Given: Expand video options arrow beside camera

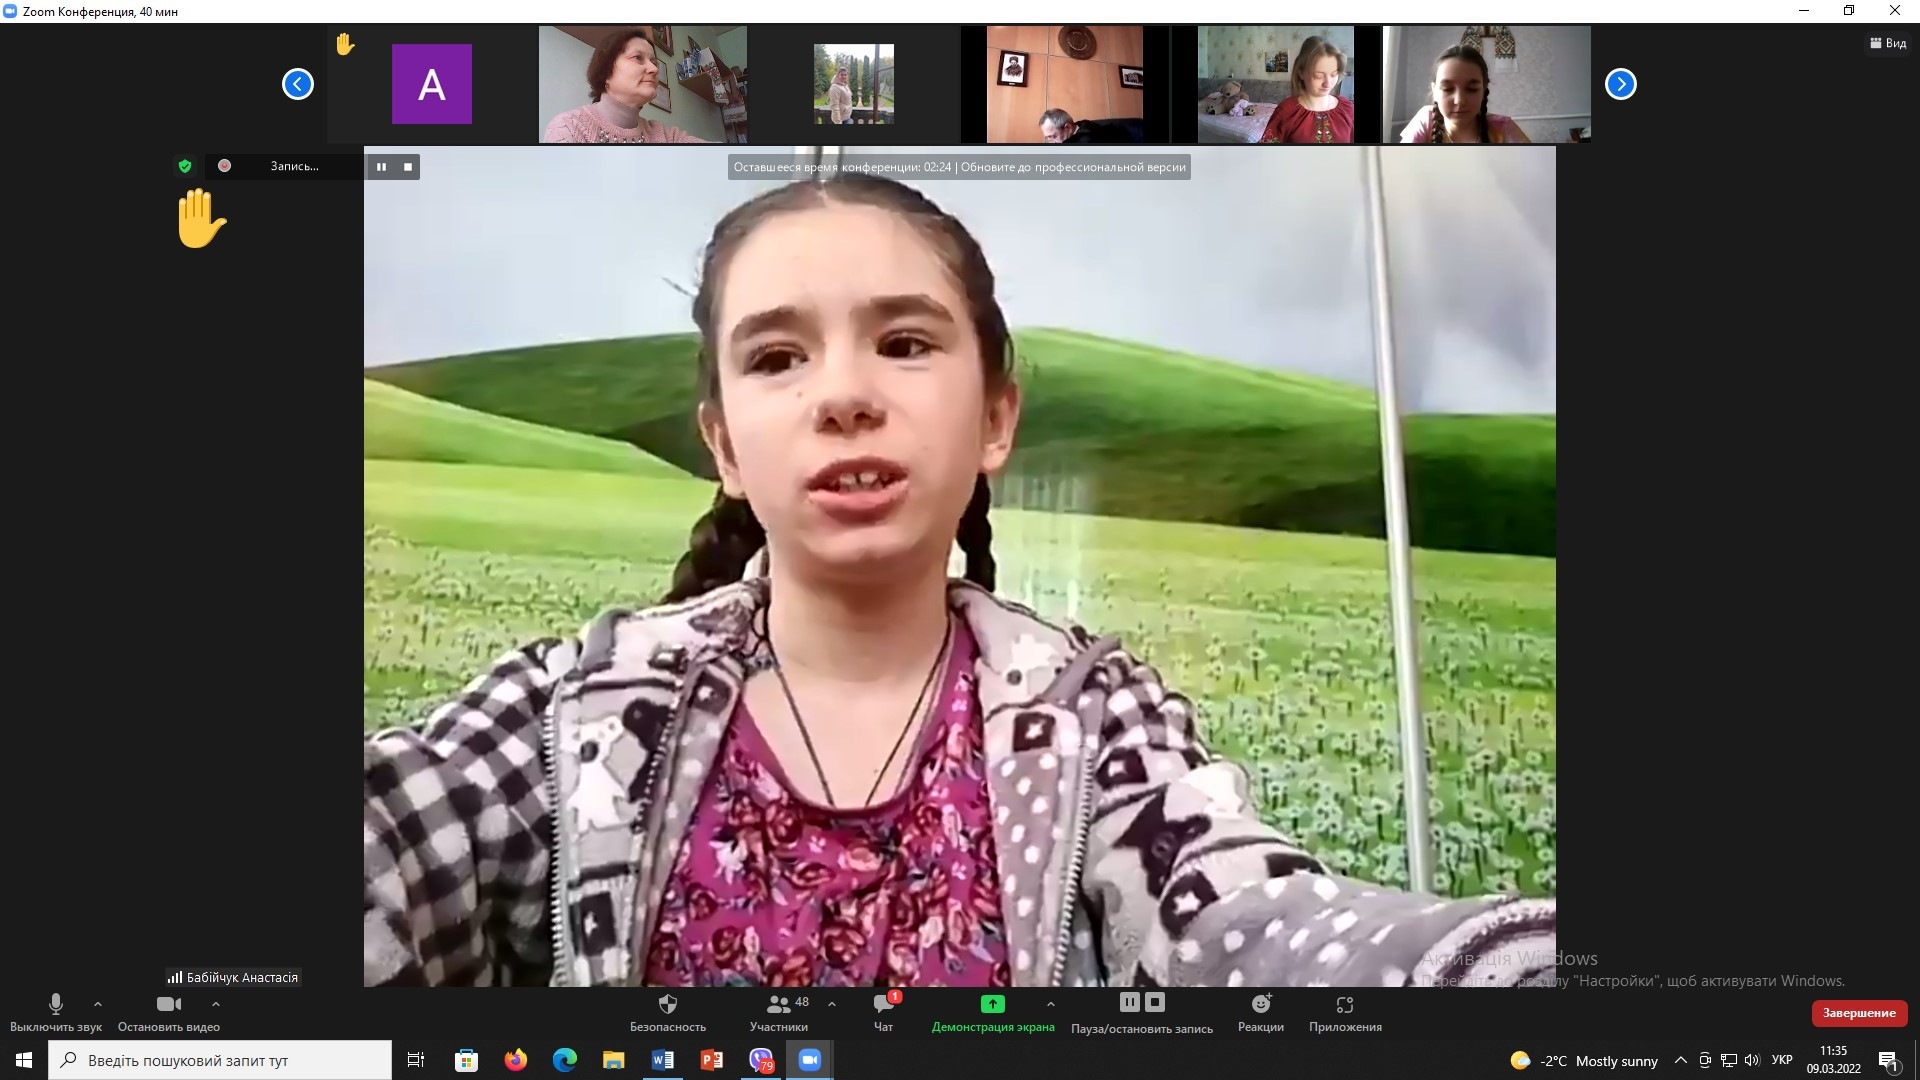Looking at the screenshot, I should pos(216,1003).
